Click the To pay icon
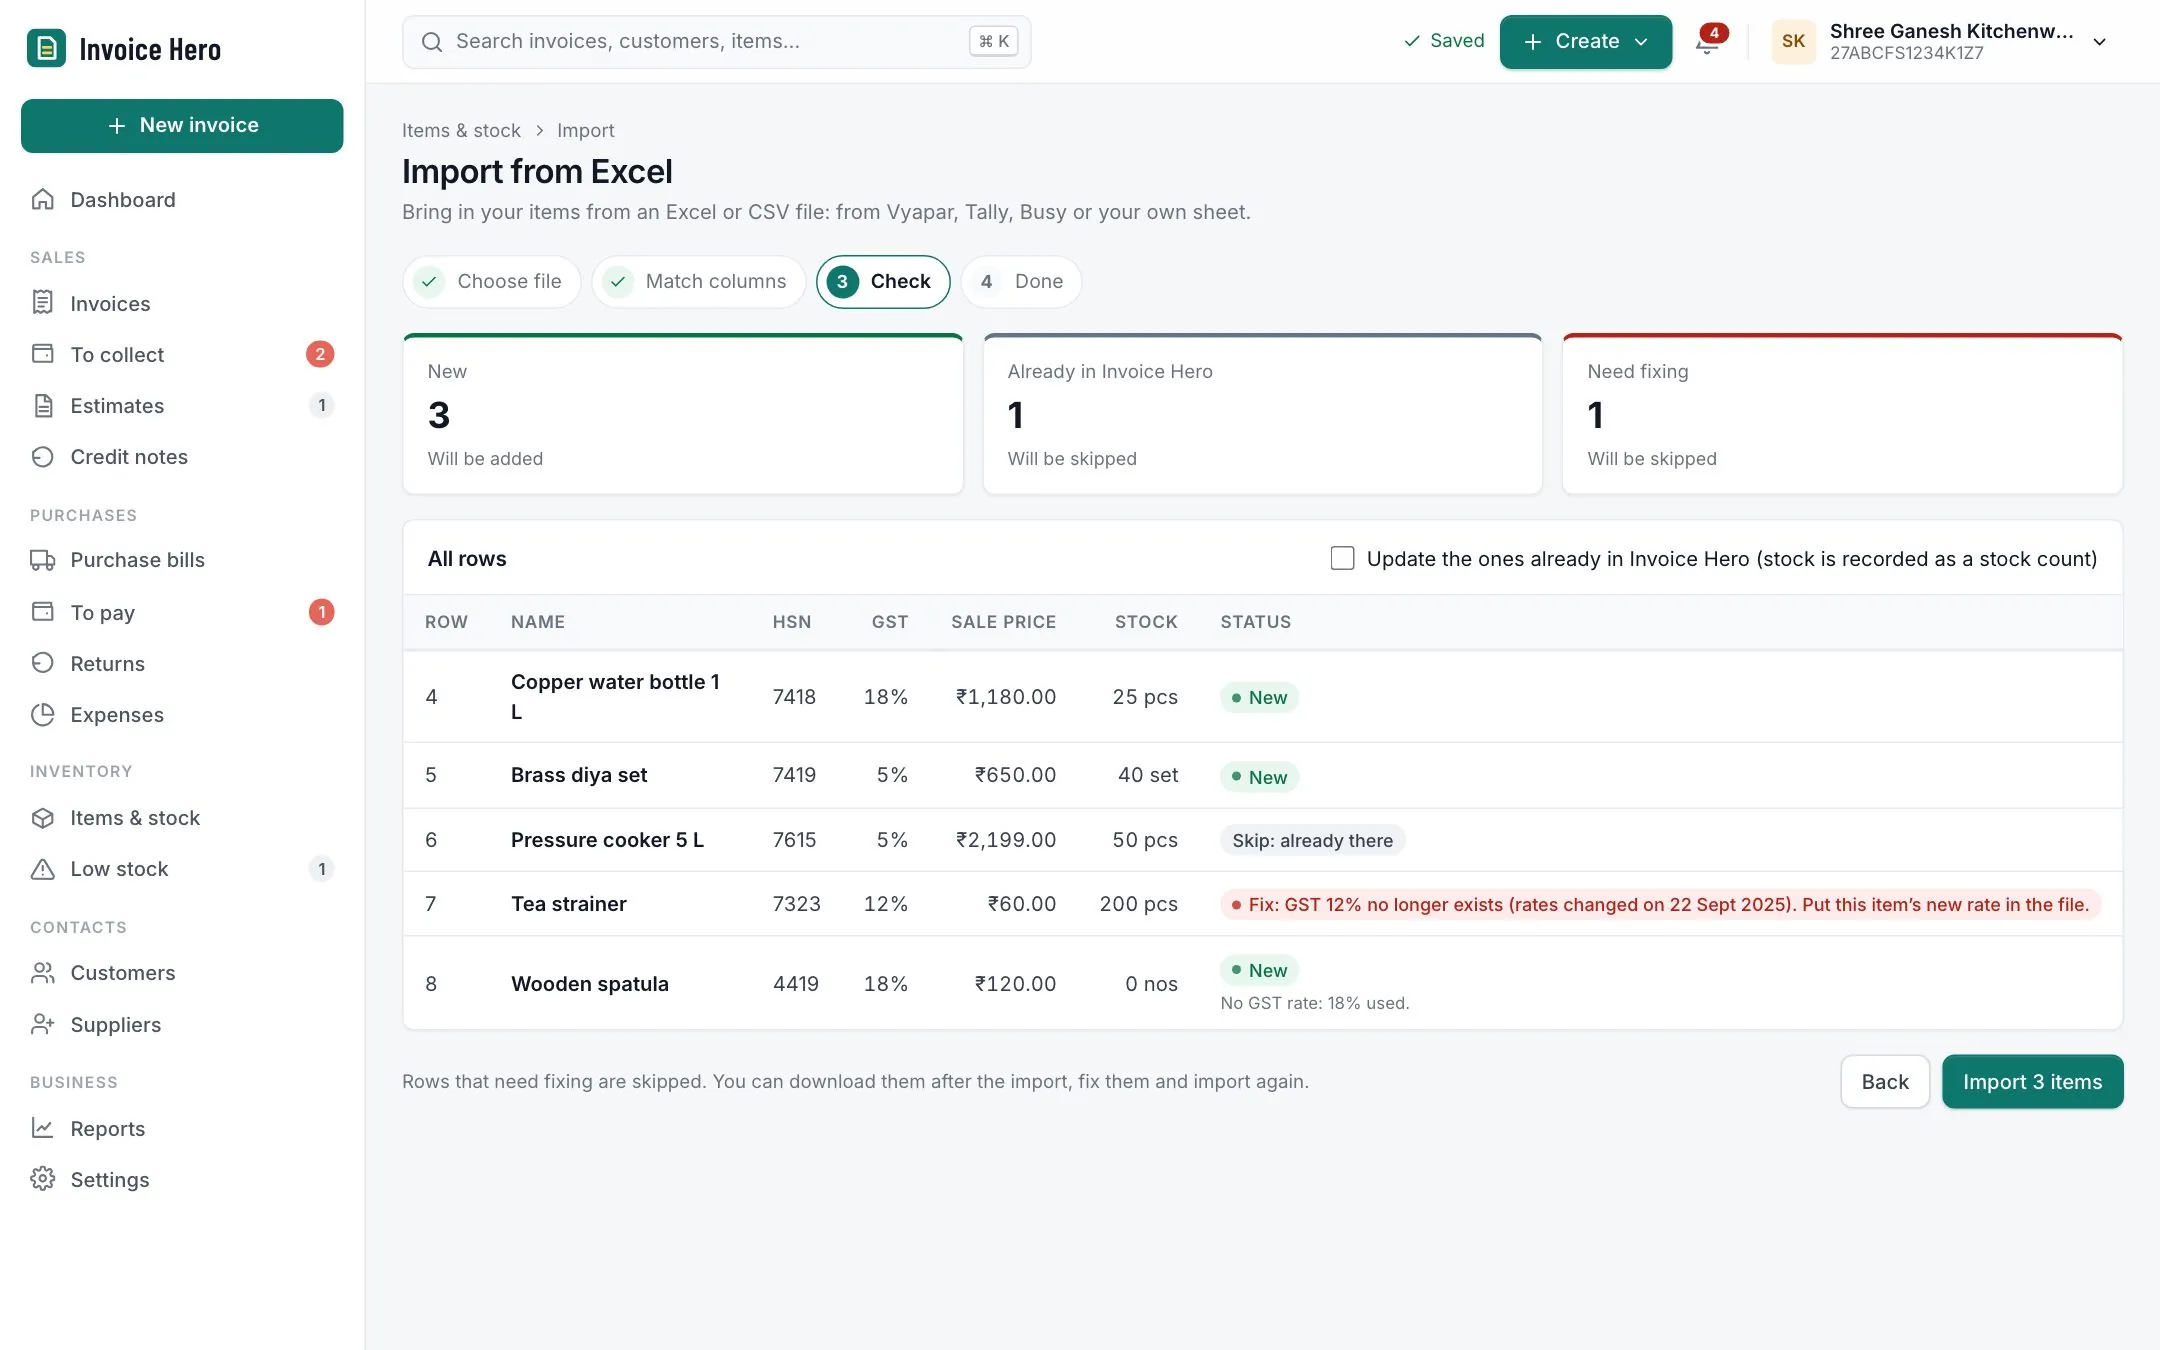 pos(43,612)
